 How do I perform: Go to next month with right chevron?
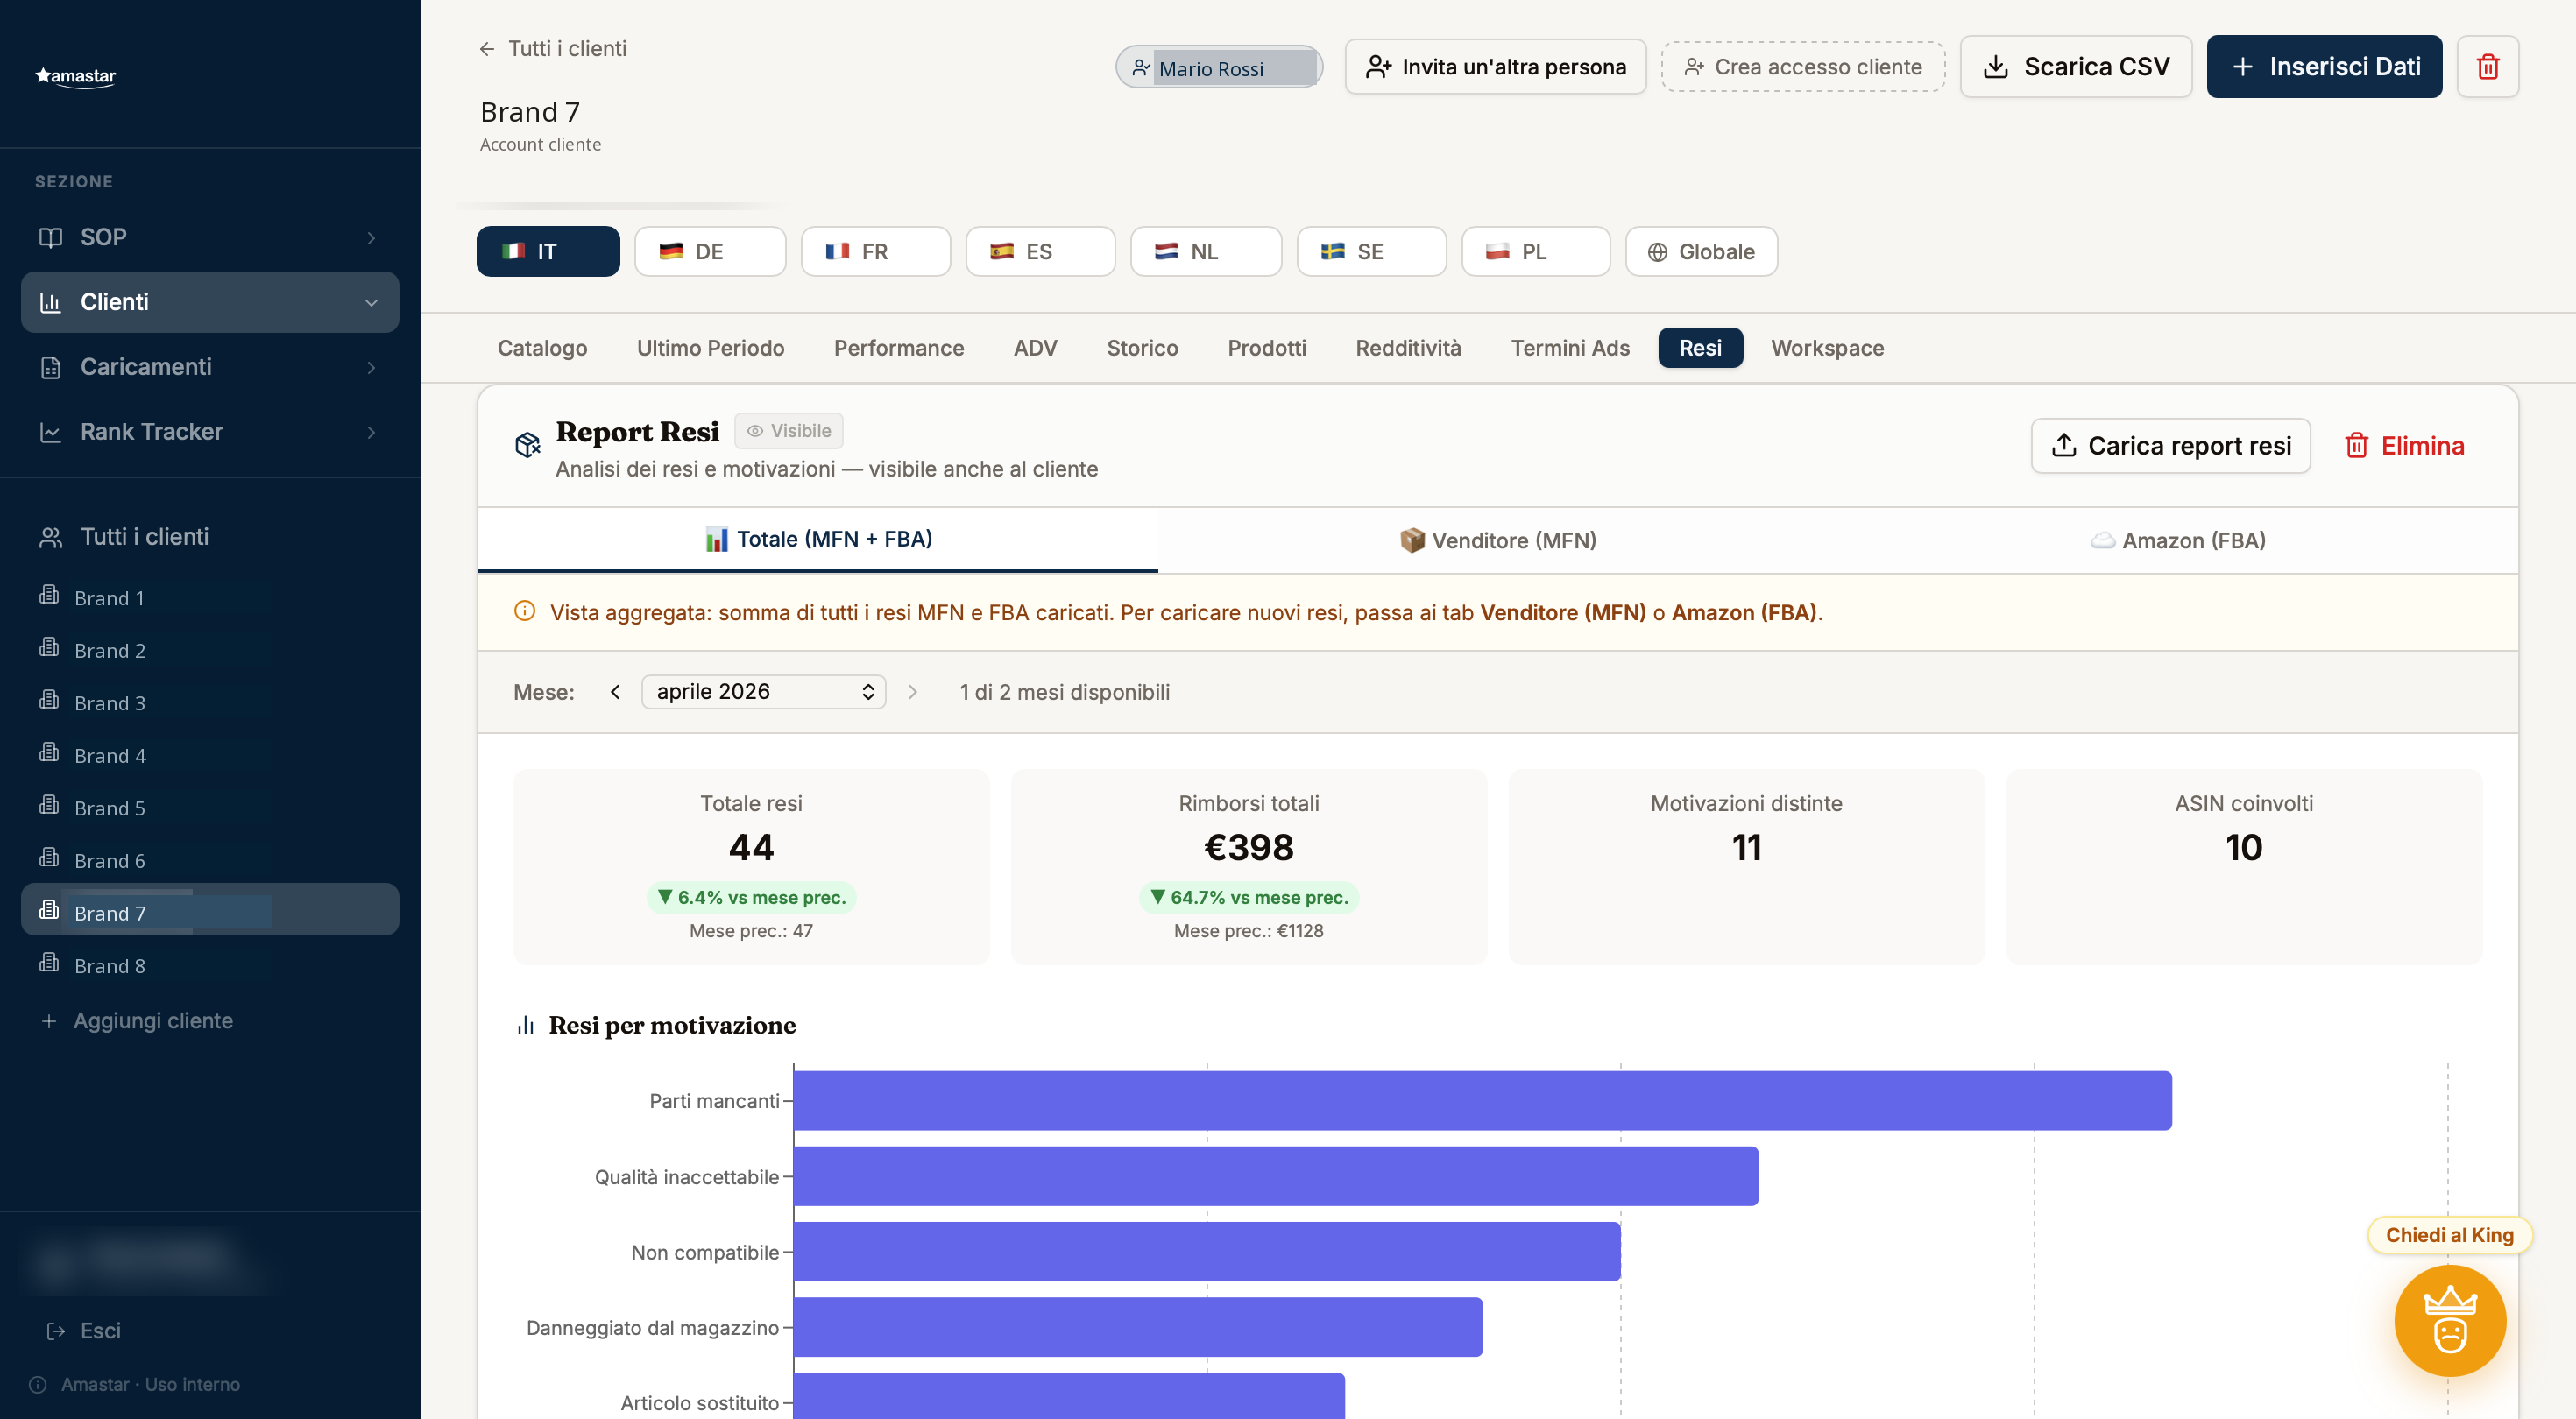(912, 691)
